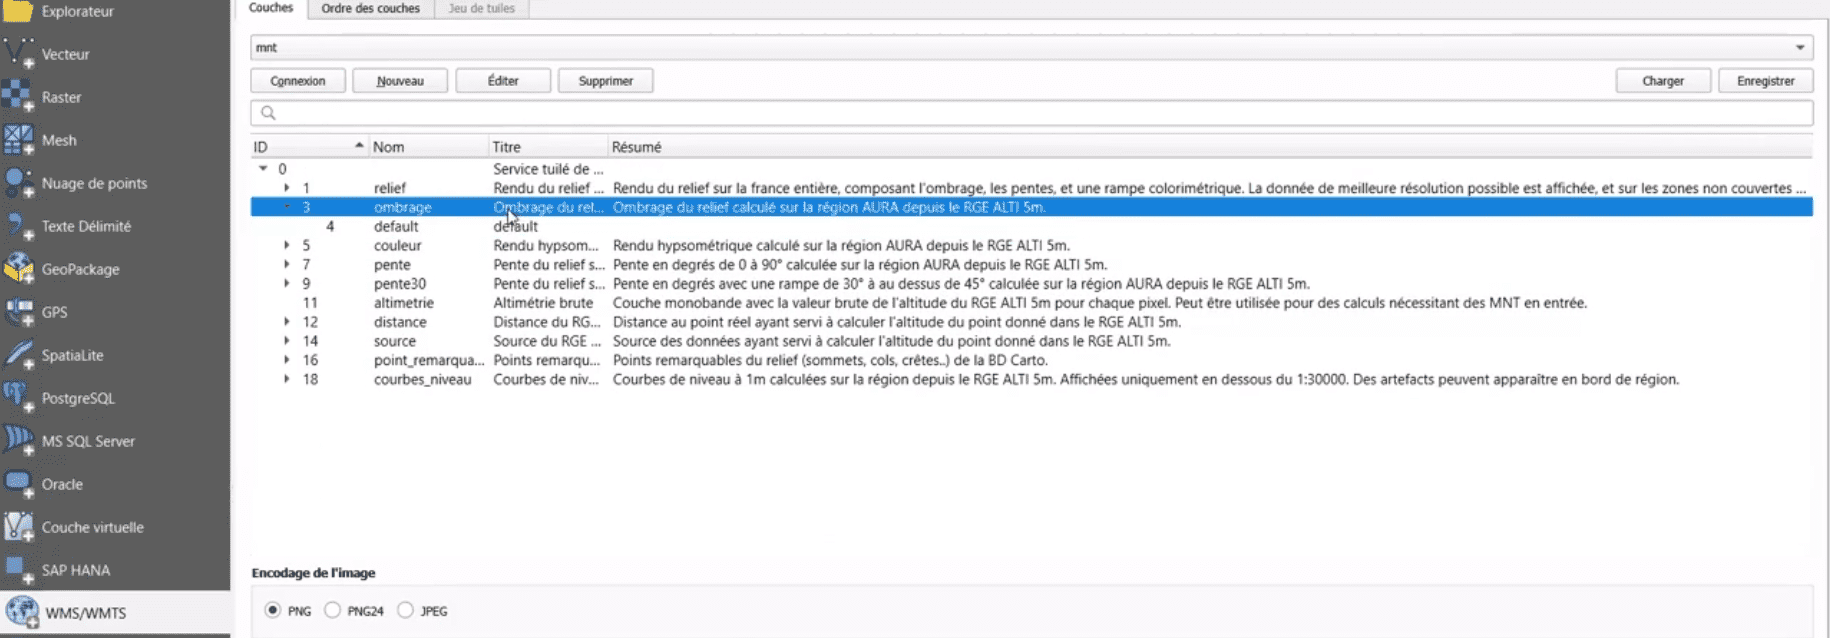Viewport: 1830px width, 638px height.
Task: Select PNG image encoding
Action: (273, 610)
